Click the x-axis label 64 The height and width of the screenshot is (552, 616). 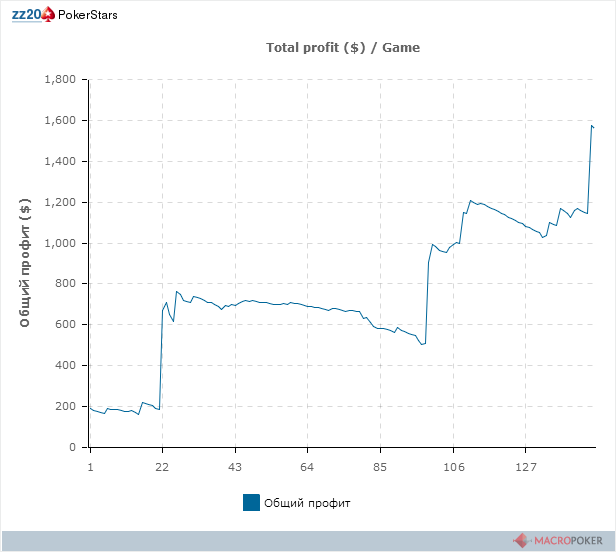click(307, 467)
